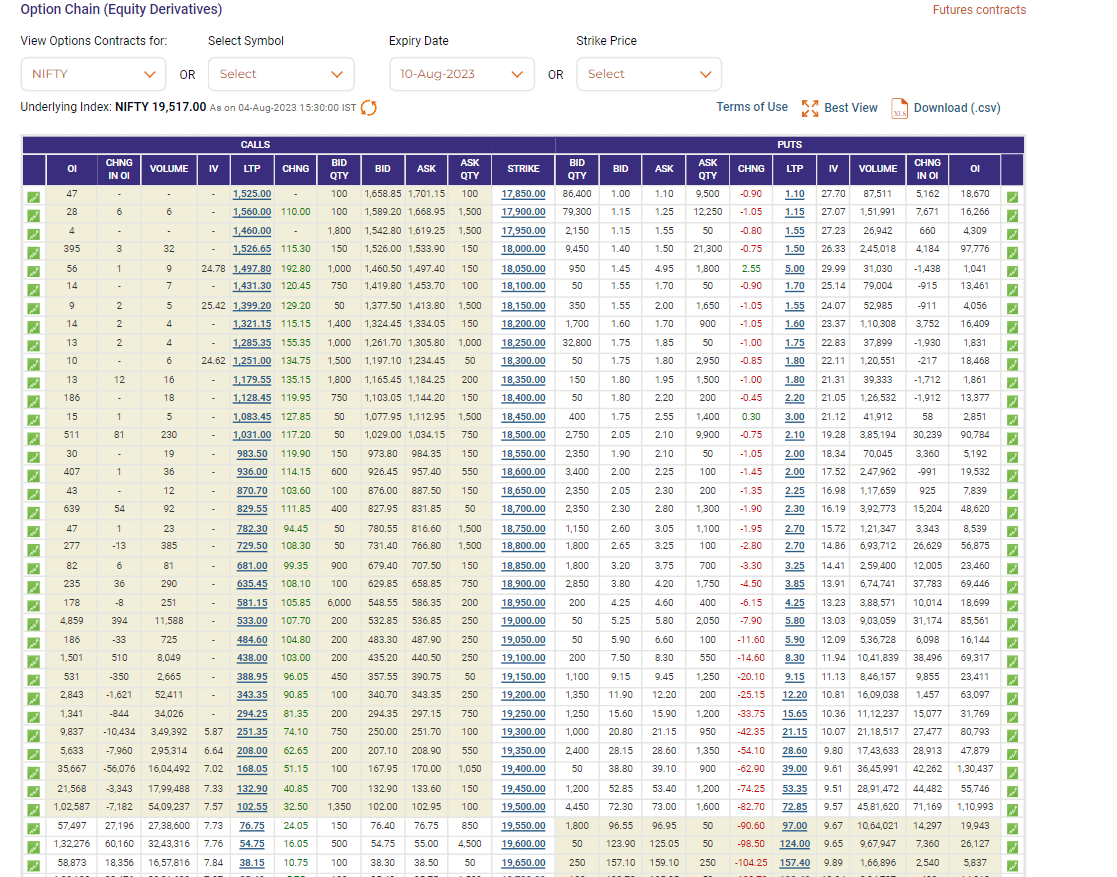Expand the Select Symbol dropdown
This screenshot has height=877, width=1117.
(x=281, y=74)
